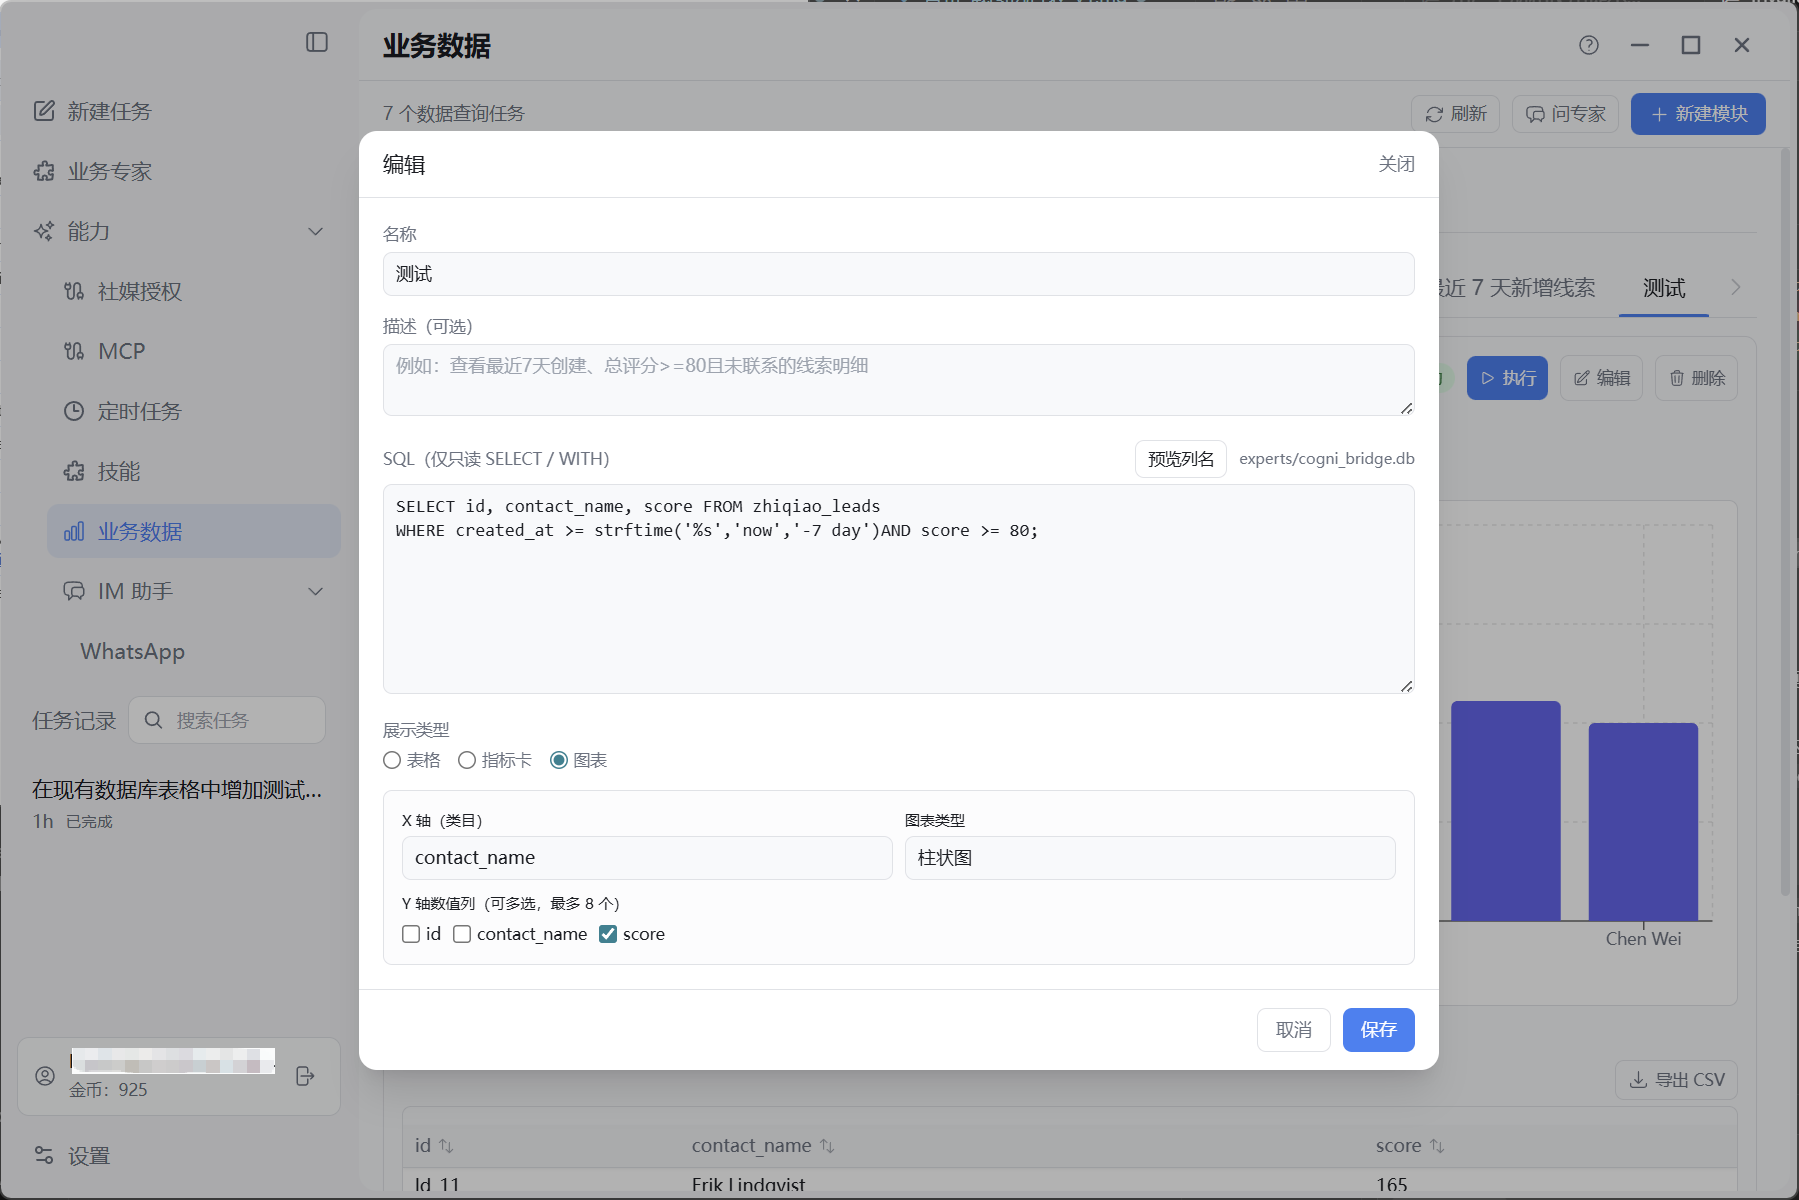Sort table by contact_name column arrows
This screenshot has width=1799, height=1200.
coord(827,1146)
